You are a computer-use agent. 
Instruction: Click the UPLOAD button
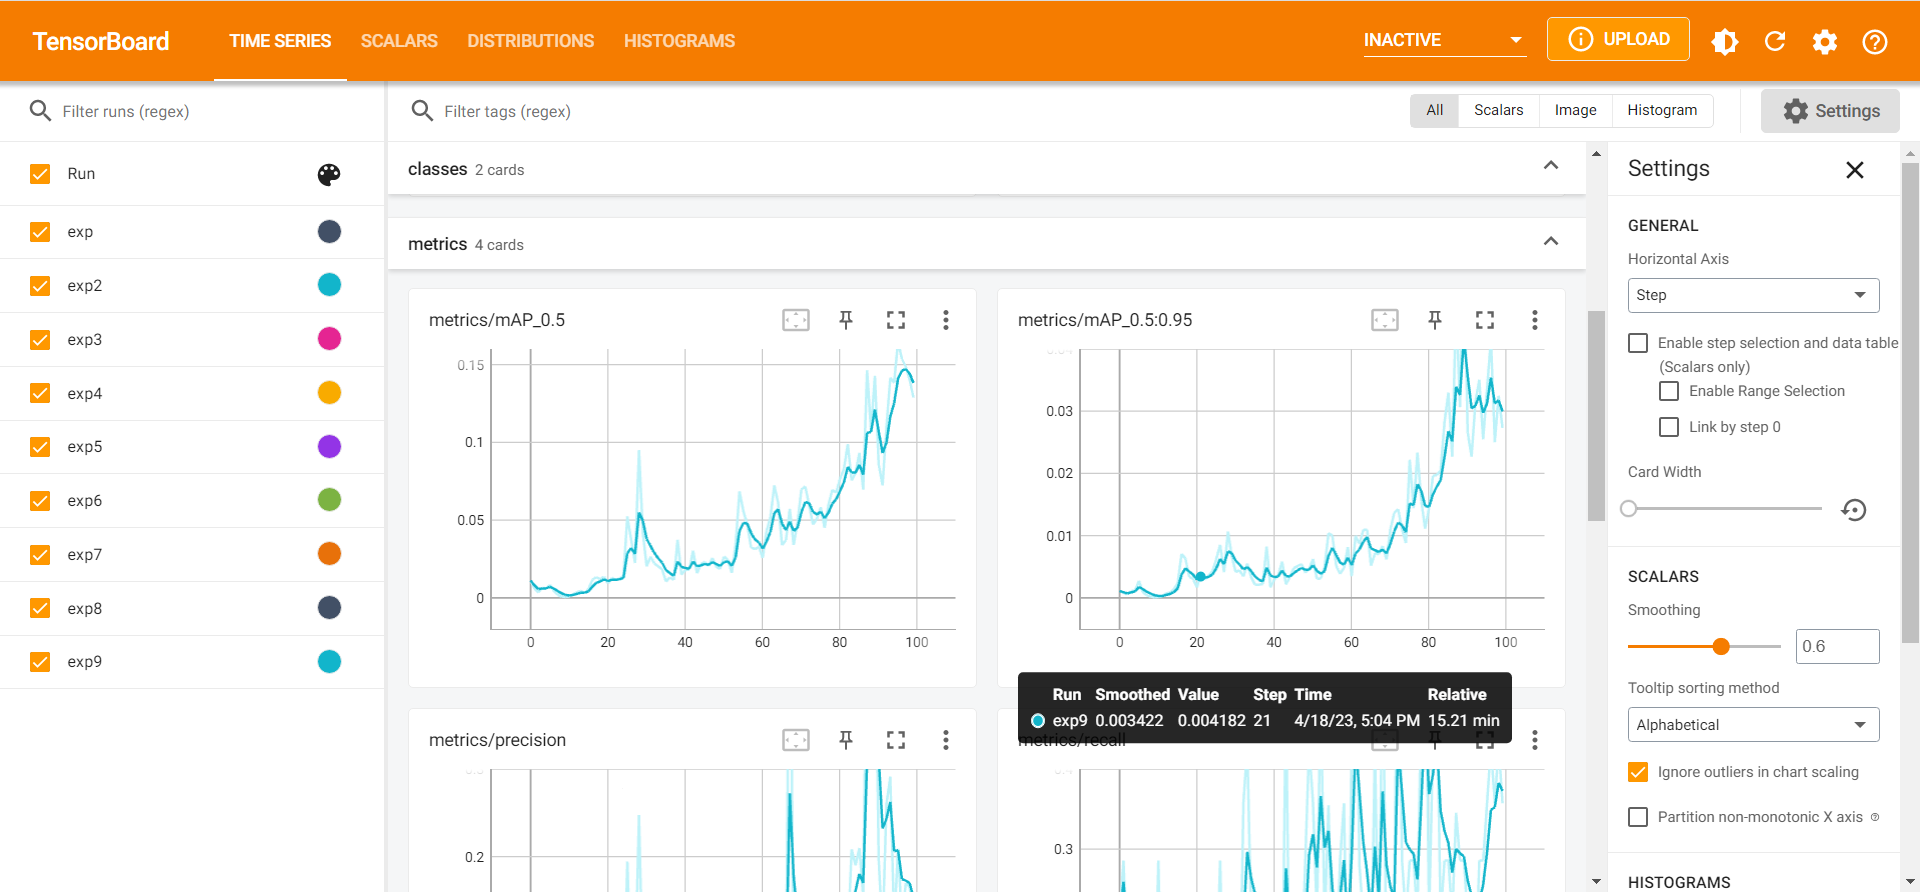(1618, 39)
